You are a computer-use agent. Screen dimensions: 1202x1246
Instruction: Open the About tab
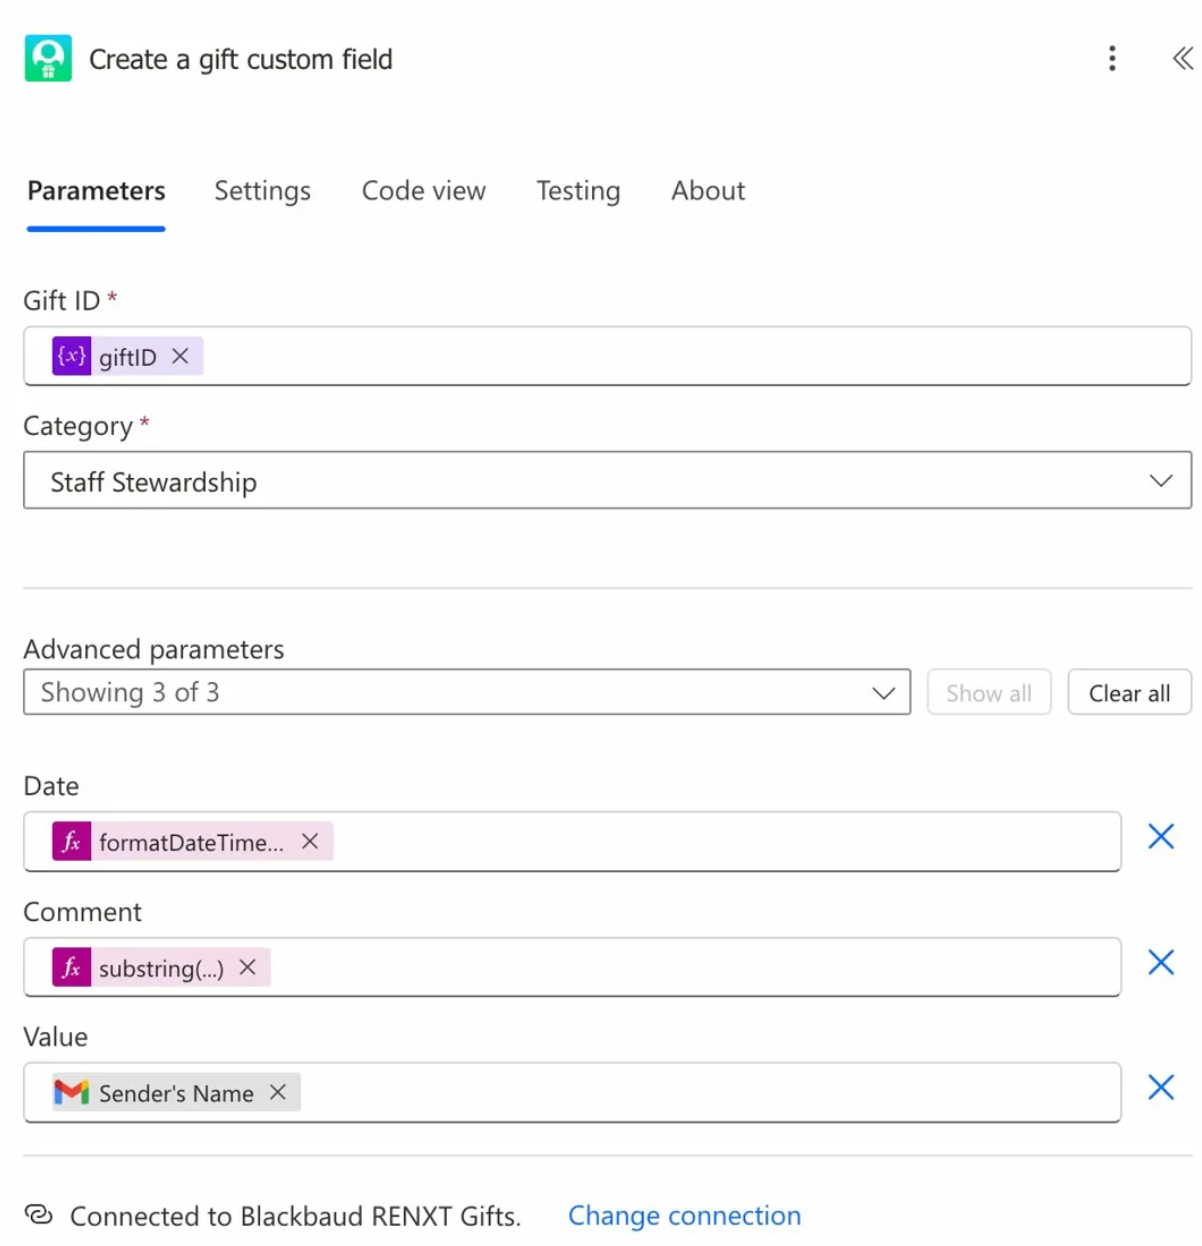[x=708, y=191]
